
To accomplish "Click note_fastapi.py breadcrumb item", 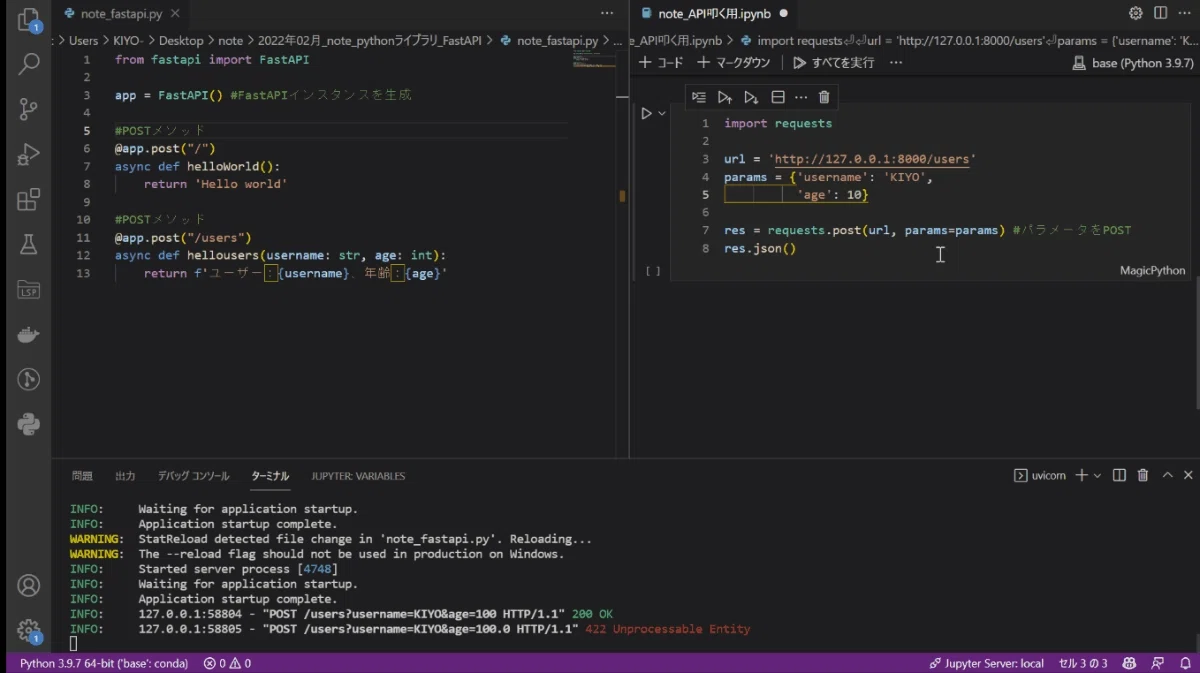I will 549,41.
